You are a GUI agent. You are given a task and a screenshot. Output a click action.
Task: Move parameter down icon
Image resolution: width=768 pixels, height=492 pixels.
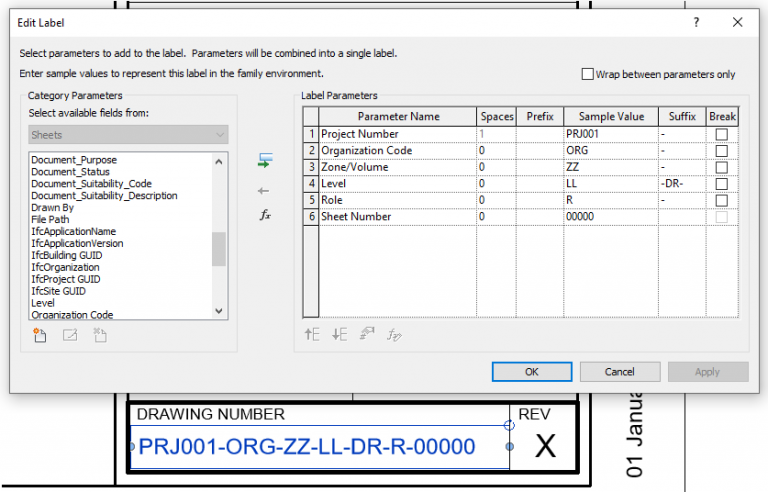point(339,335)
